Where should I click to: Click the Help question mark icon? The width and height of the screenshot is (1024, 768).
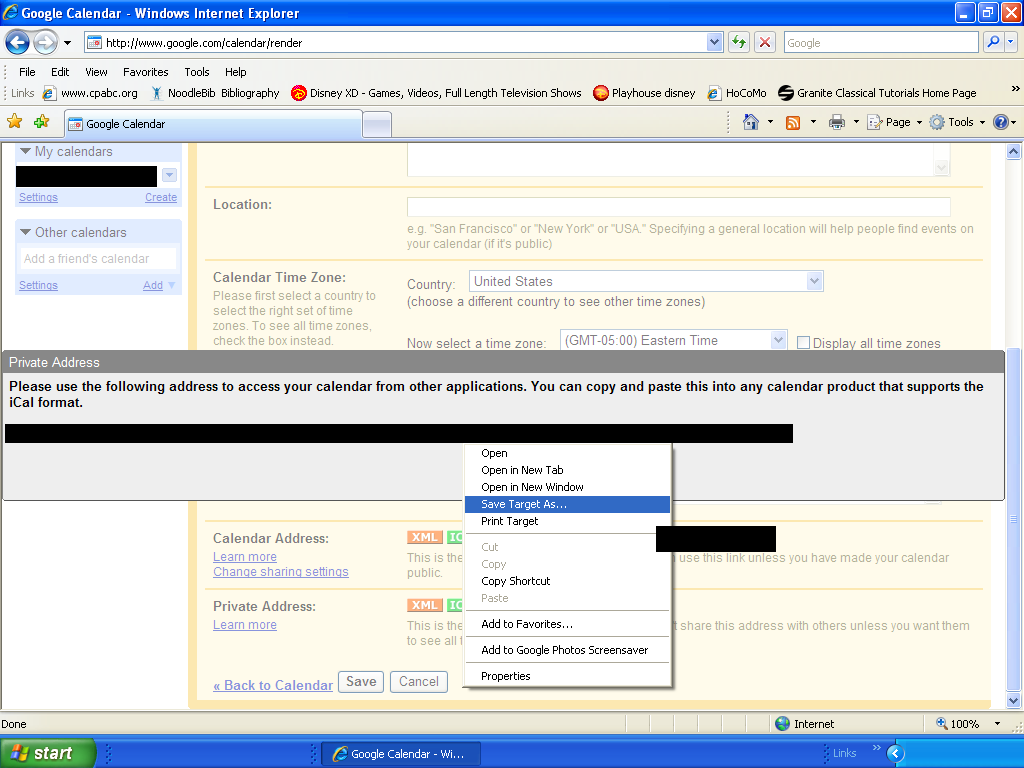(1000, 122)
